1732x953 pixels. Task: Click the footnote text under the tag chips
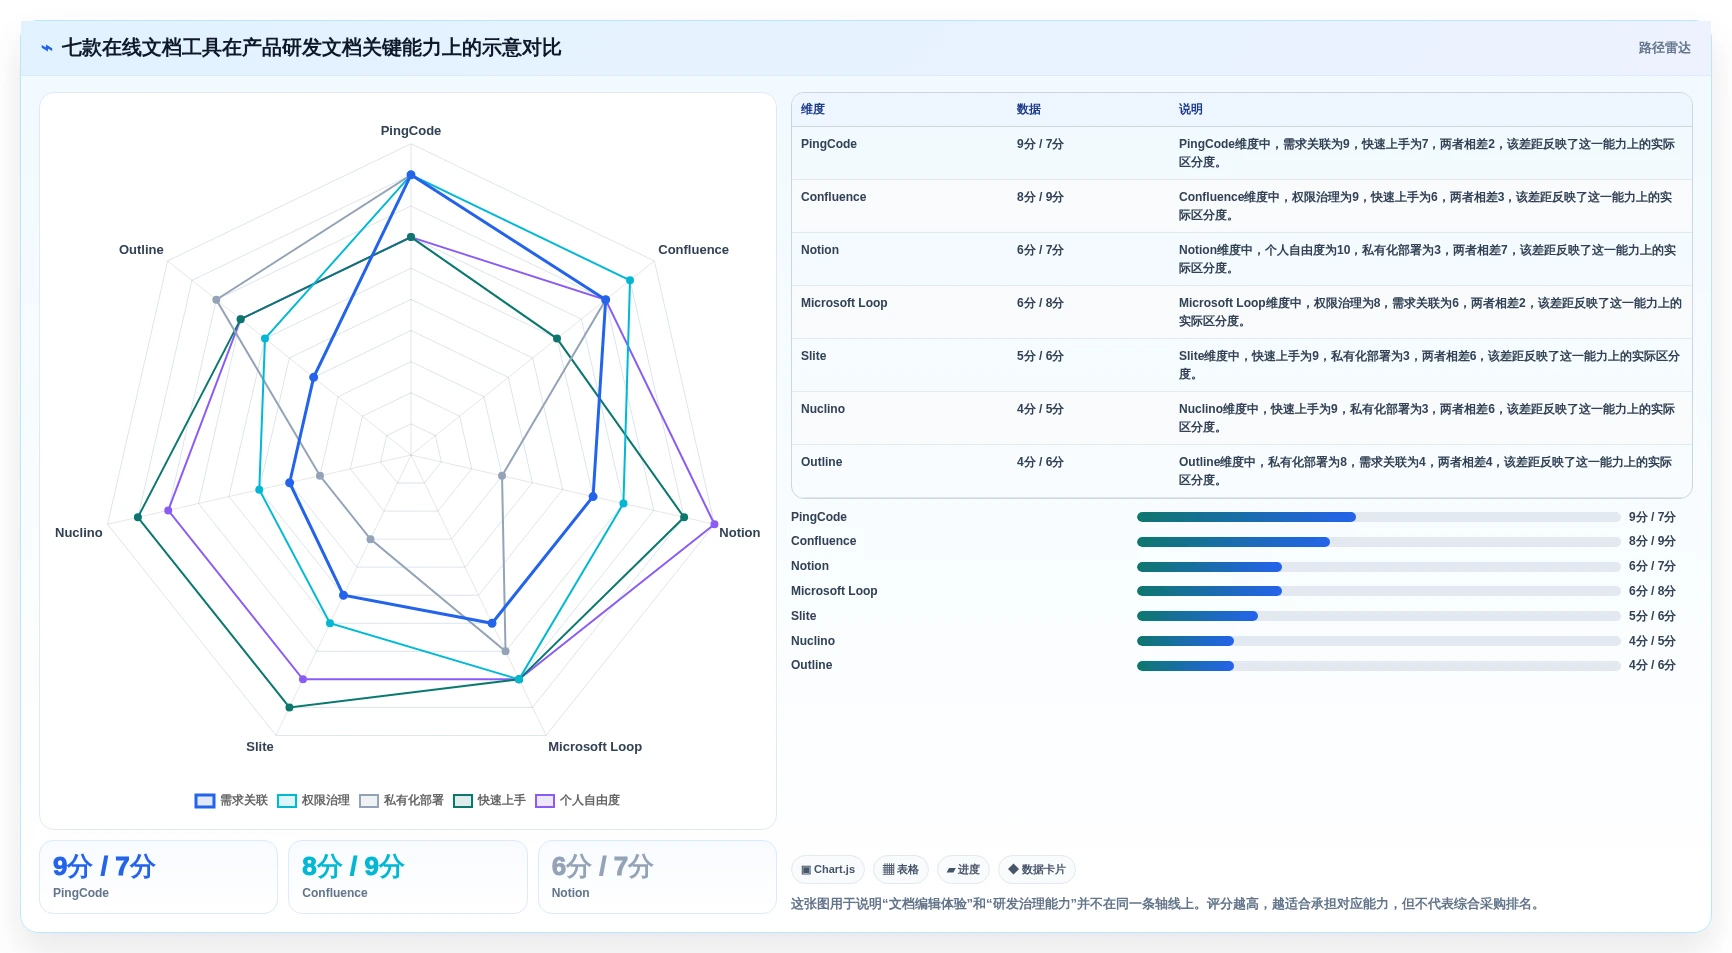click(1167, 904)
